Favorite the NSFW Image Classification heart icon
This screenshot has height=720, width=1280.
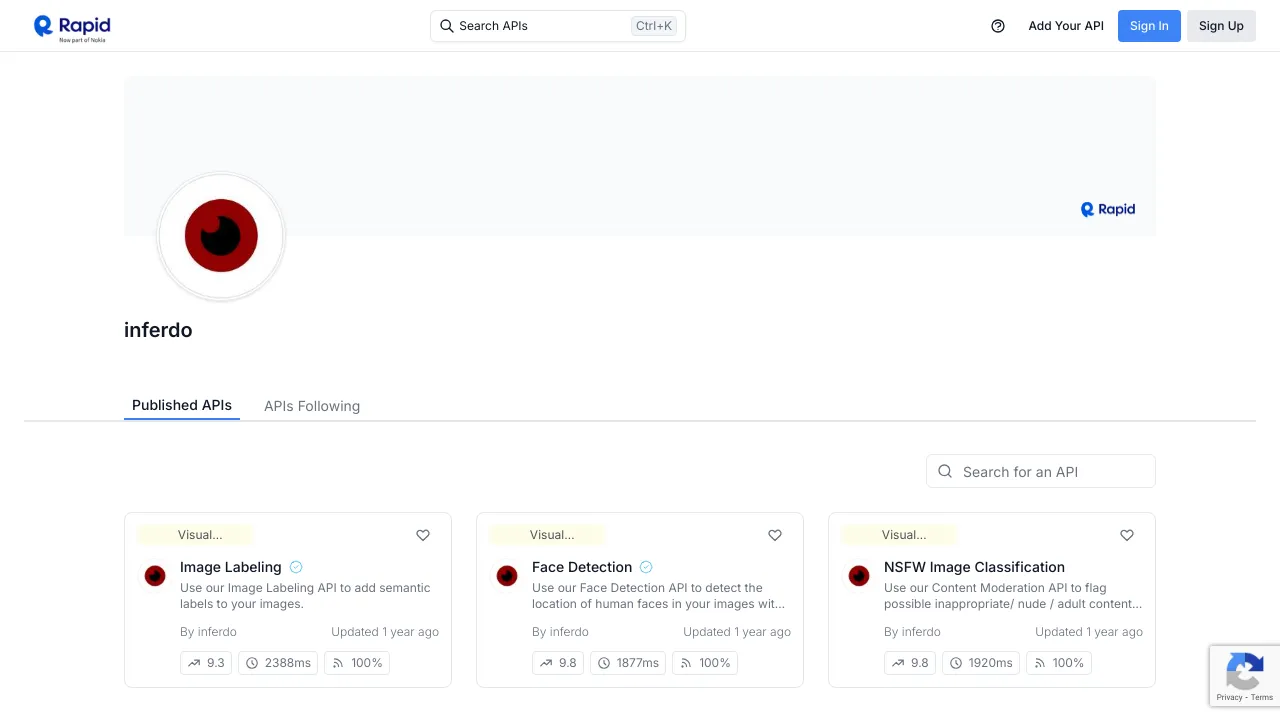1127,535
